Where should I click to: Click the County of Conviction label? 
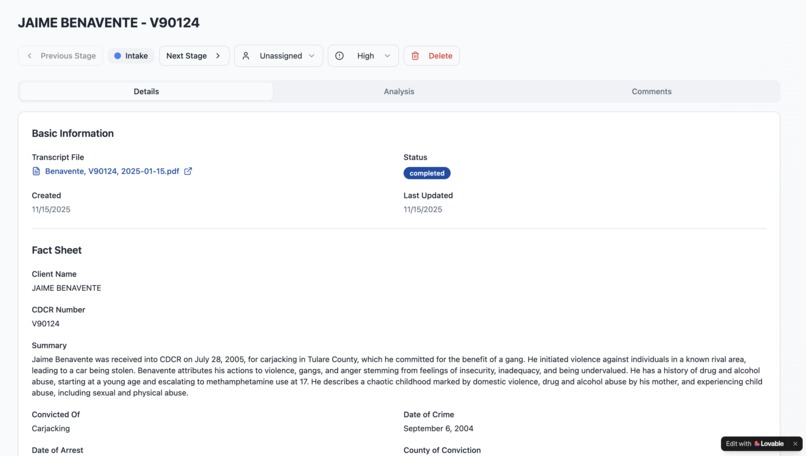[442, 450]
